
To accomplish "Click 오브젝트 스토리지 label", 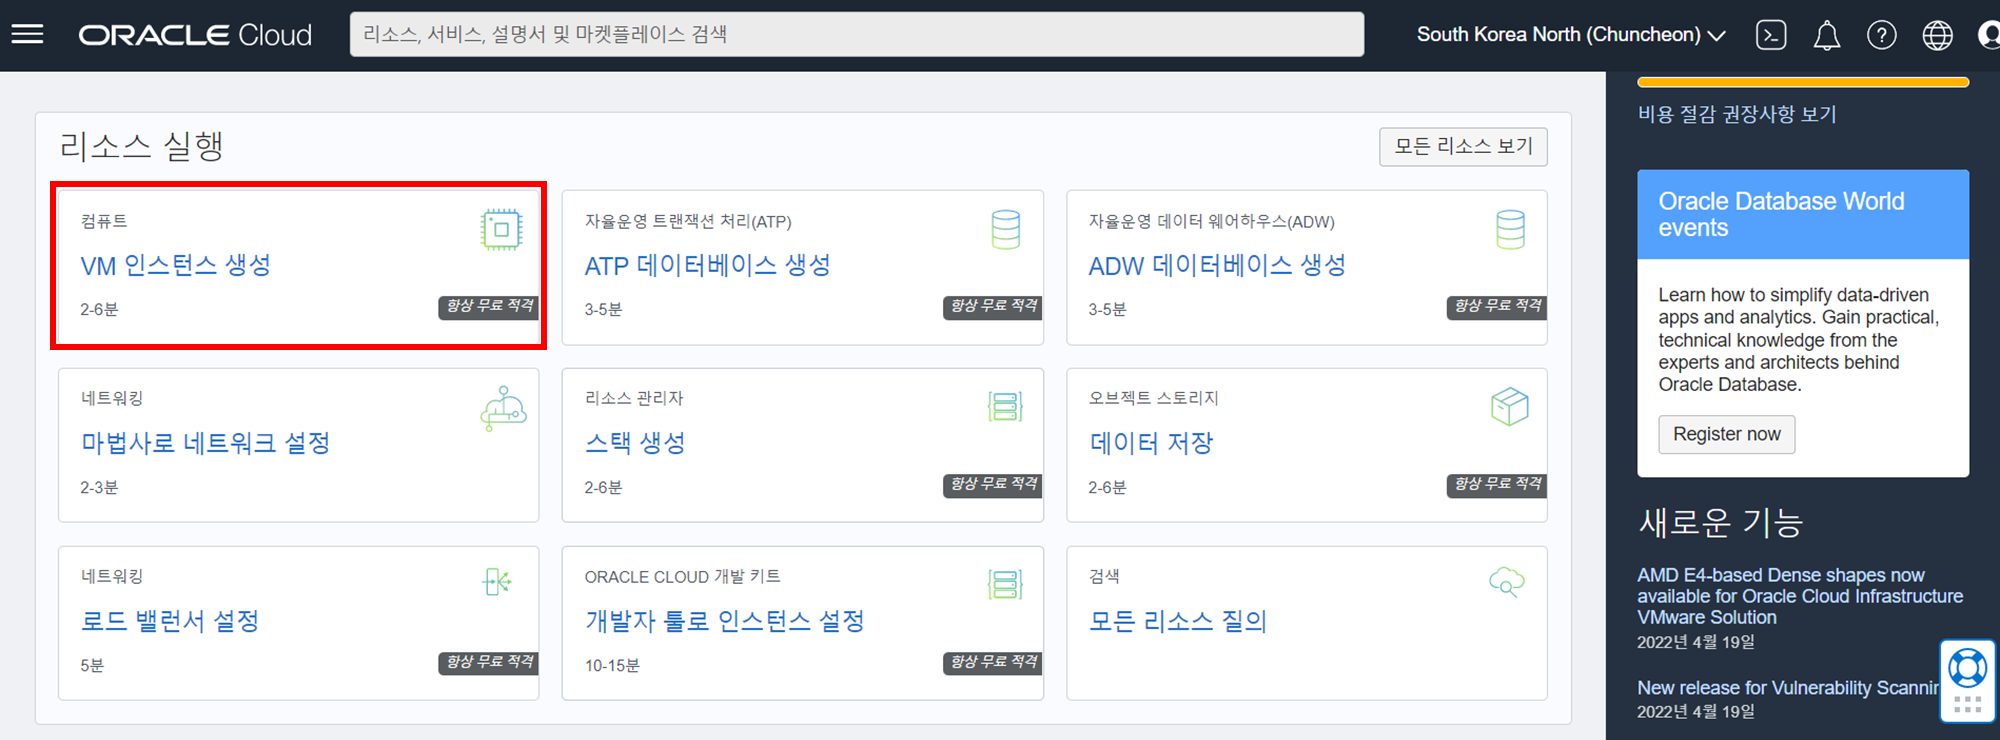I will tap(1153, 398).
